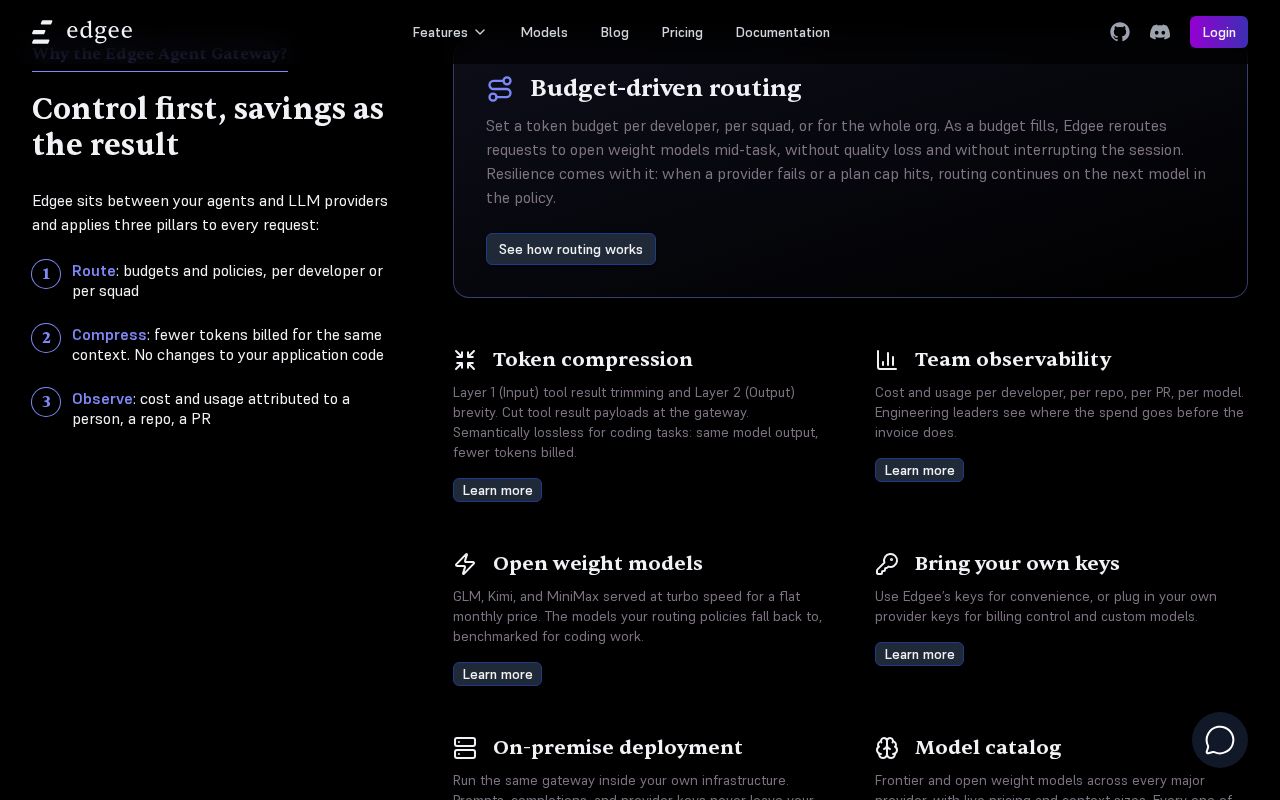Click the Compress highlighted term
This screenshot has width=1280, height=800.
(x=109, y=335)
